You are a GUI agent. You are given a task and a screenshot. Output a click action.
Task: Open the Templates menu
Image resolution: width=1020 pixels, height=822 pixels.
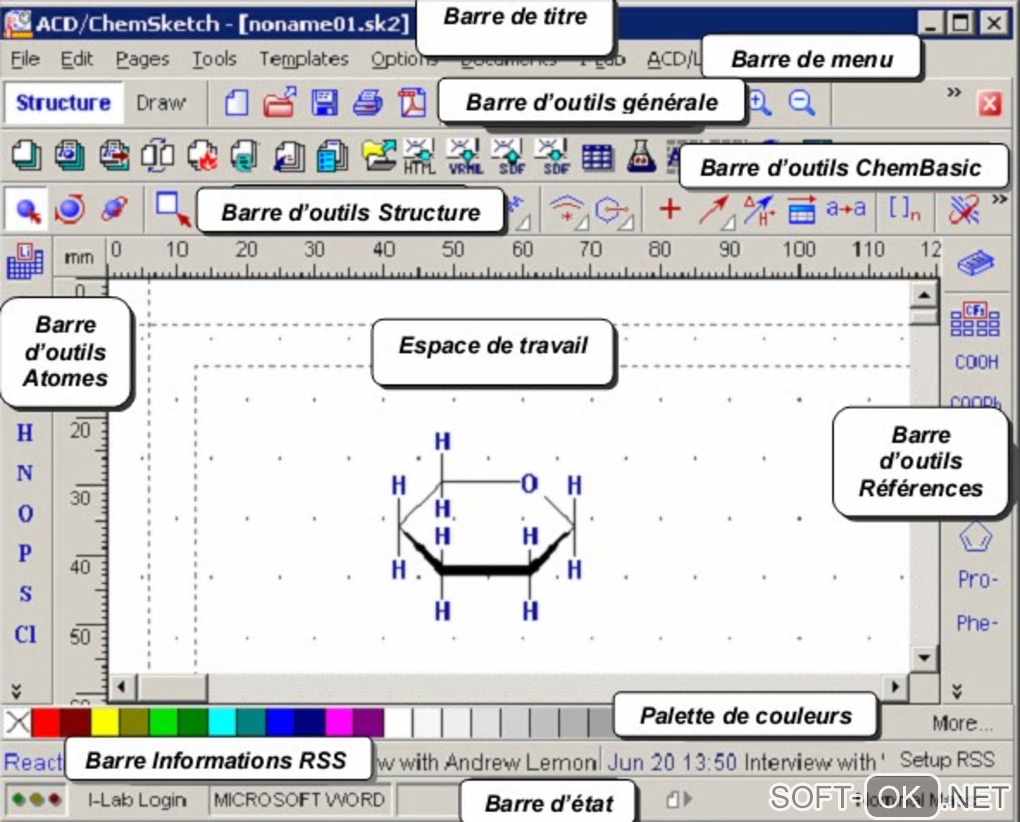304,59
